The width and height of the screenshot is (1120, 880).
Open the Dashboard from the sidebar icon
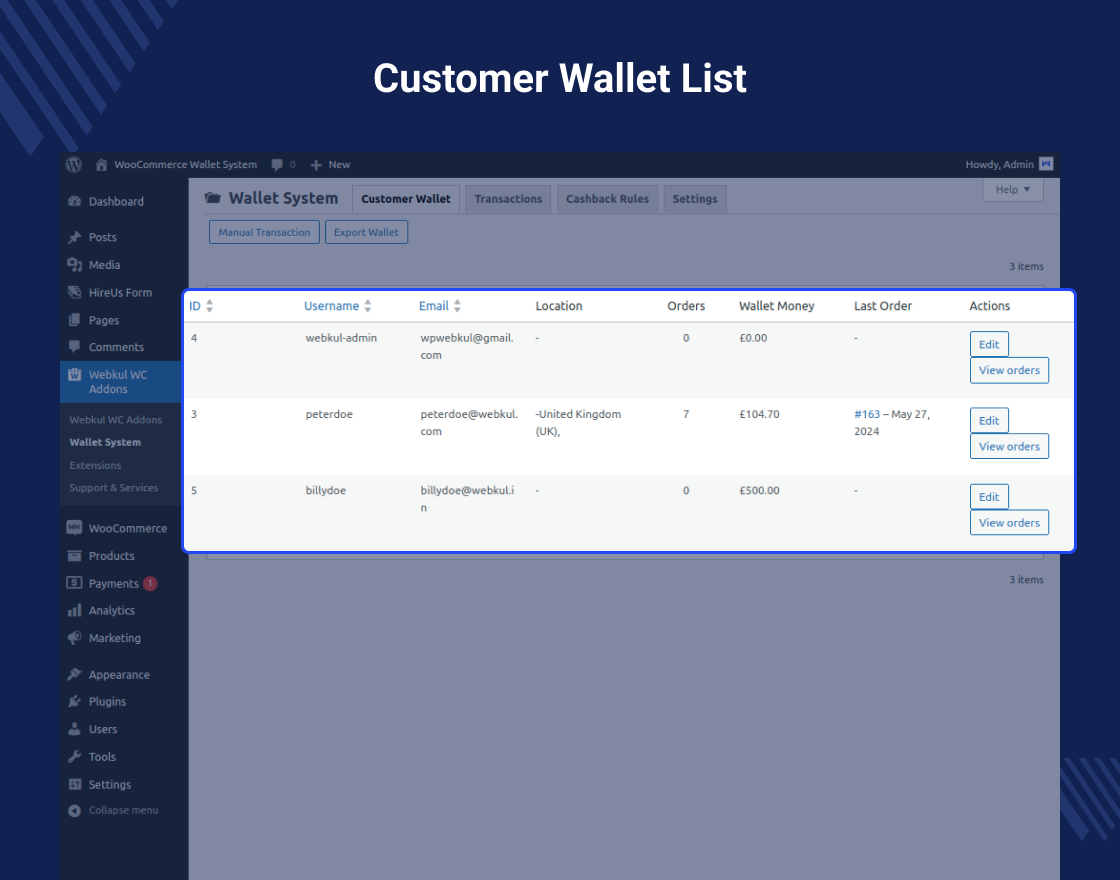(x=74, y=201)
